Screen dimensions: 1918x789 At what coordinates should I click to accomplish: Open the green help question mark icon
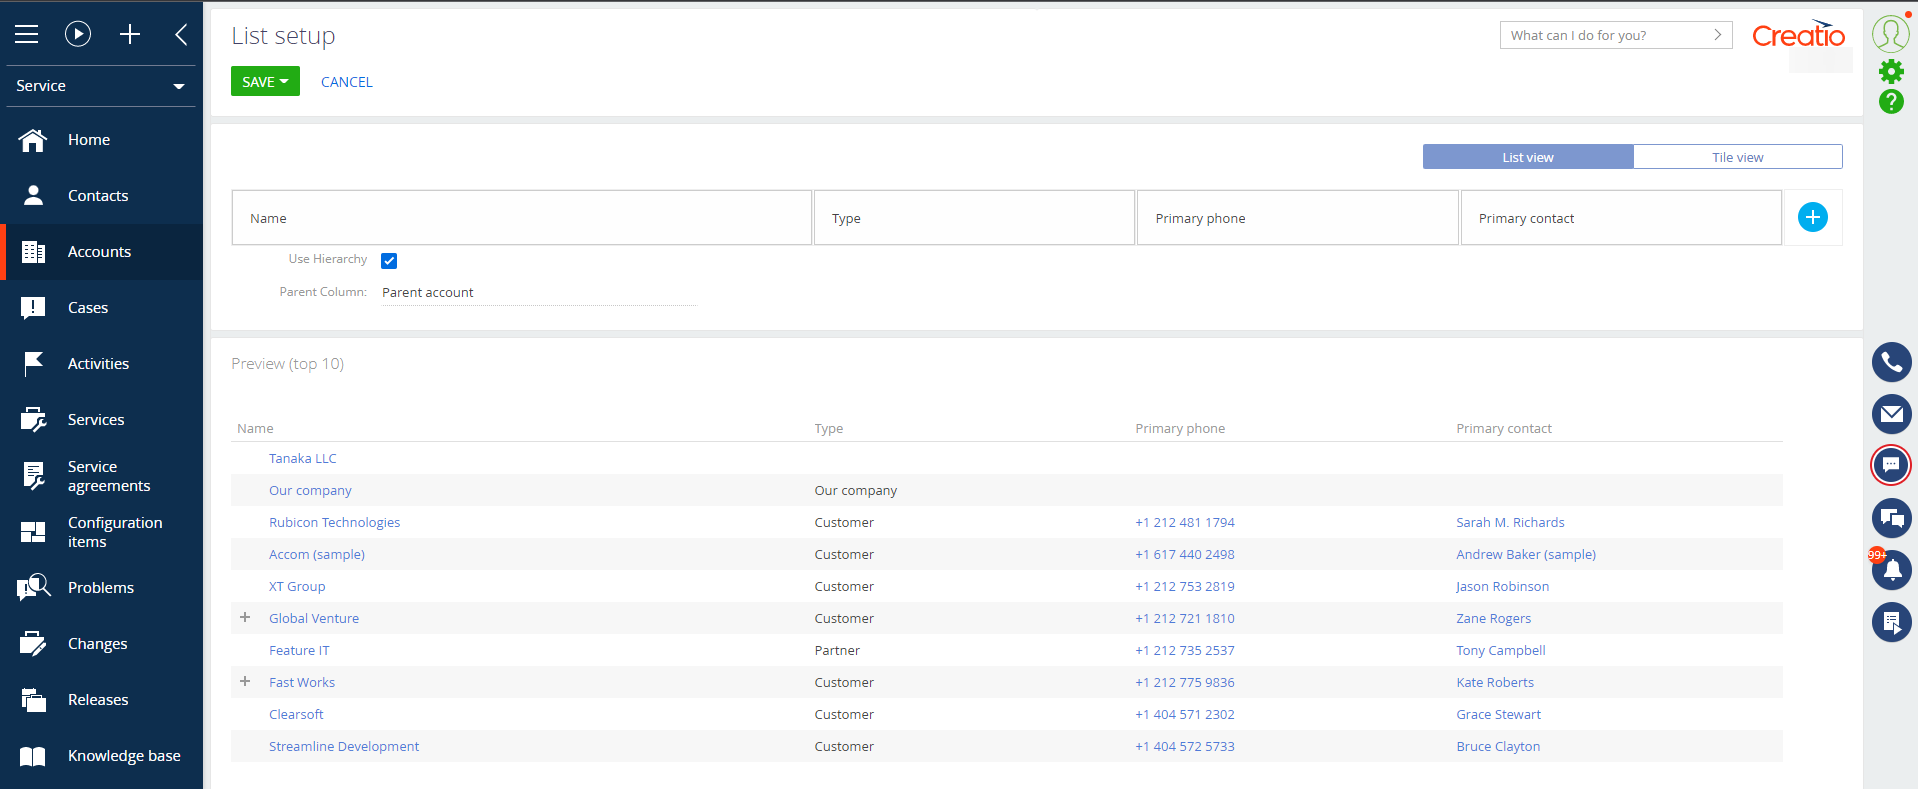(x=1891, y=101)
